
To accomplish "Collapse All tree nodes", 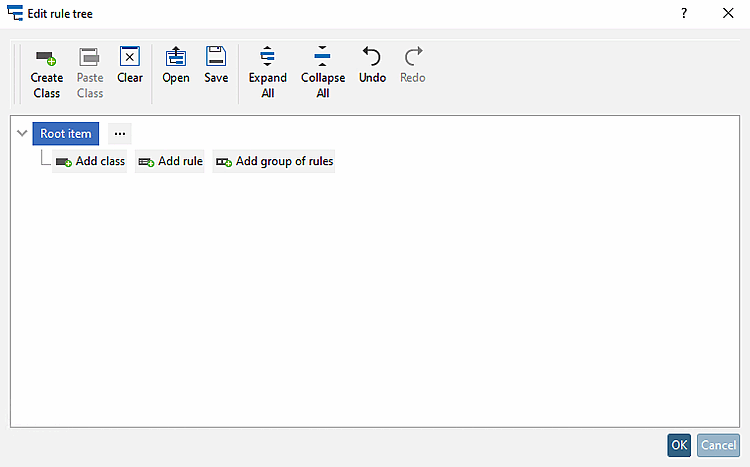I will click(x=323, y=72).
